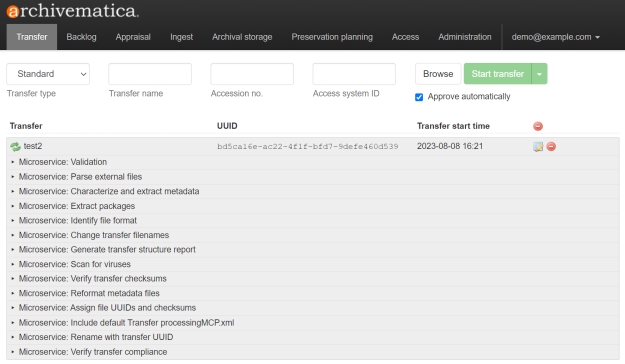This screenshot has width=625, height=364.
Task: Select the UUID bd5ca16e-ac22-4f1f-bfd7-9defe460d539
Action: pos(307,147)
